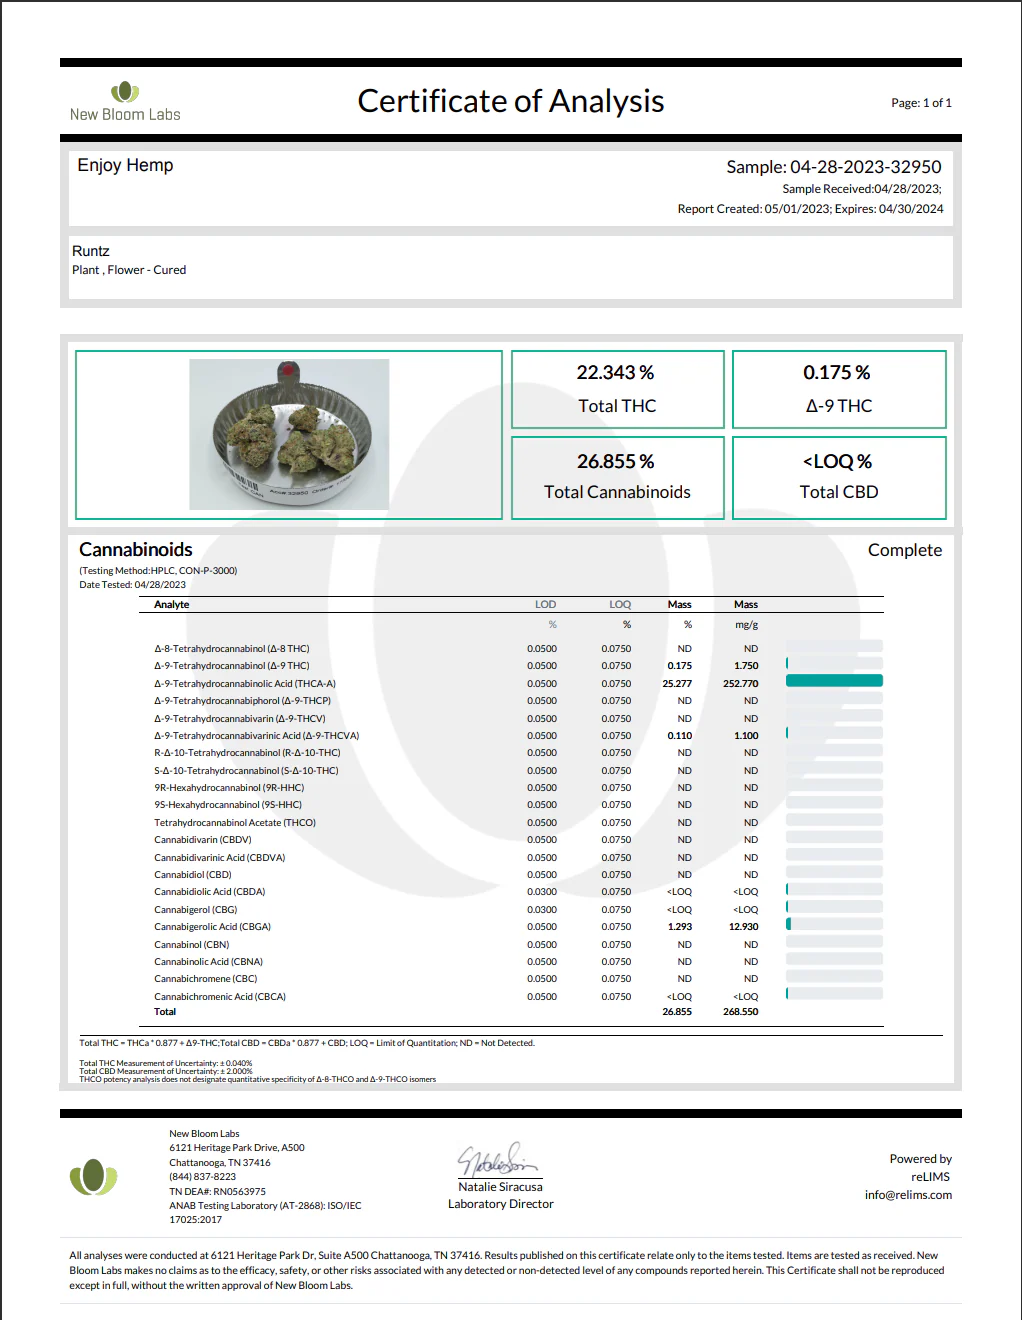Image resolution: width=1022 pixels, height=1320 pixels.
Task: Click the Analyte column header
Action: 172,604
